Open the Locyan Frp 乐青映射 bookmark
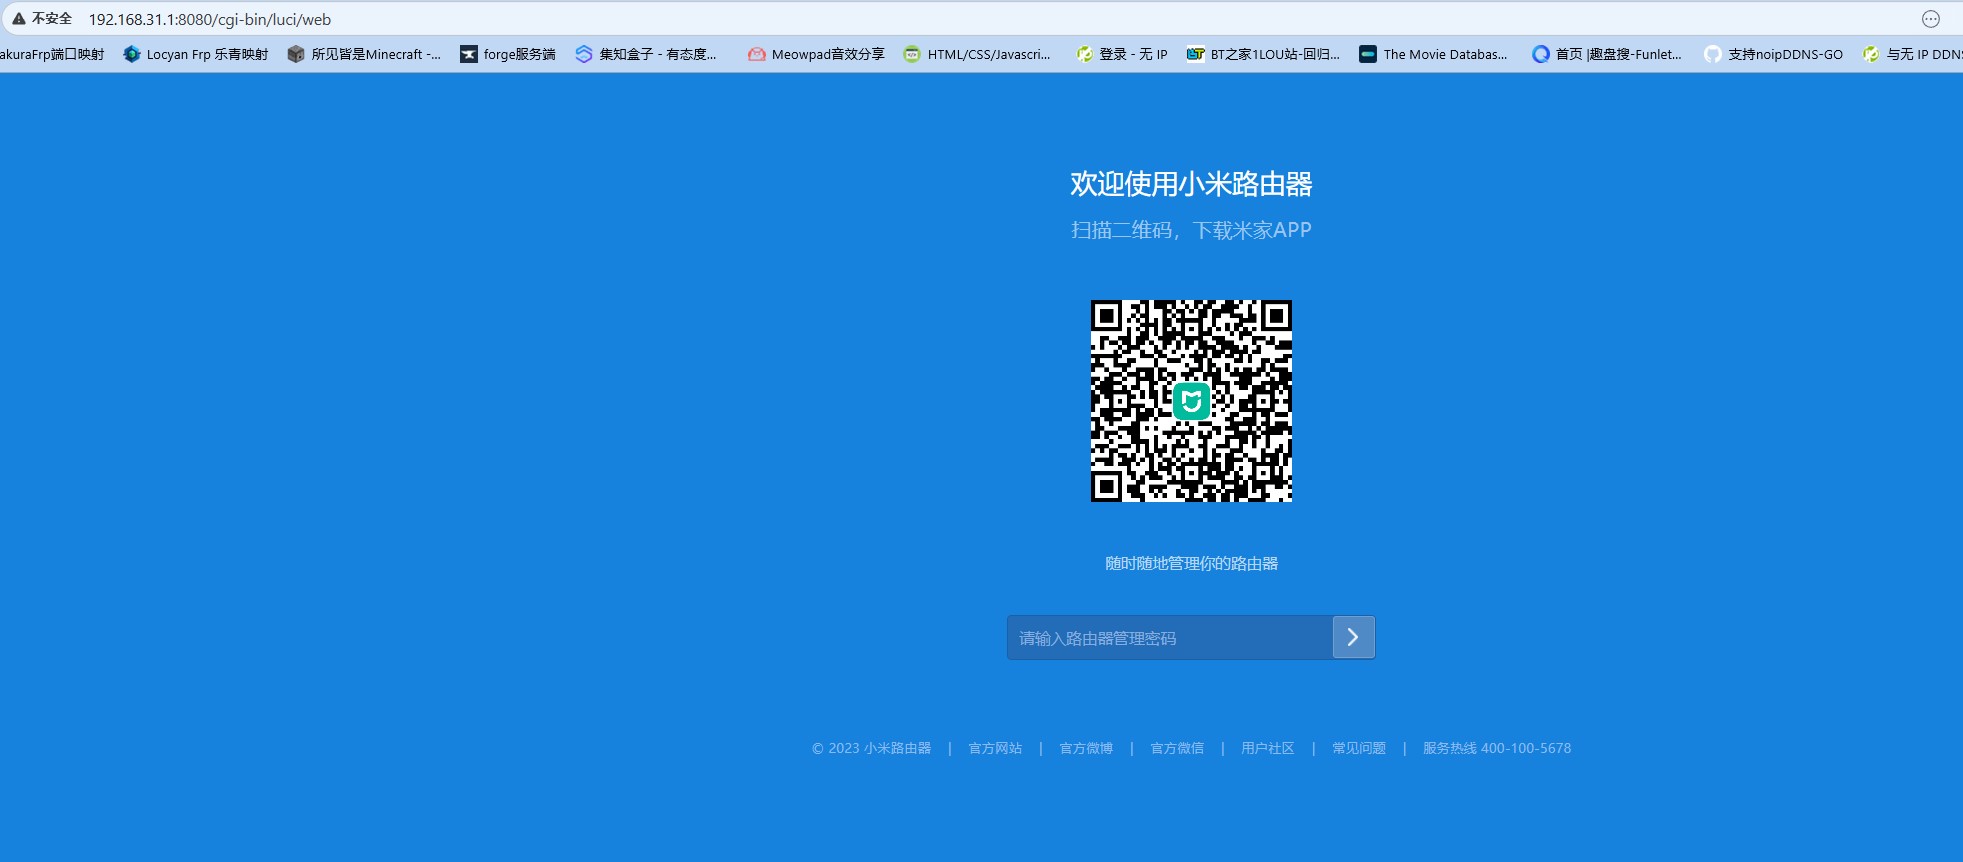The image size is (1963, 862). click(x=196, y=54)
